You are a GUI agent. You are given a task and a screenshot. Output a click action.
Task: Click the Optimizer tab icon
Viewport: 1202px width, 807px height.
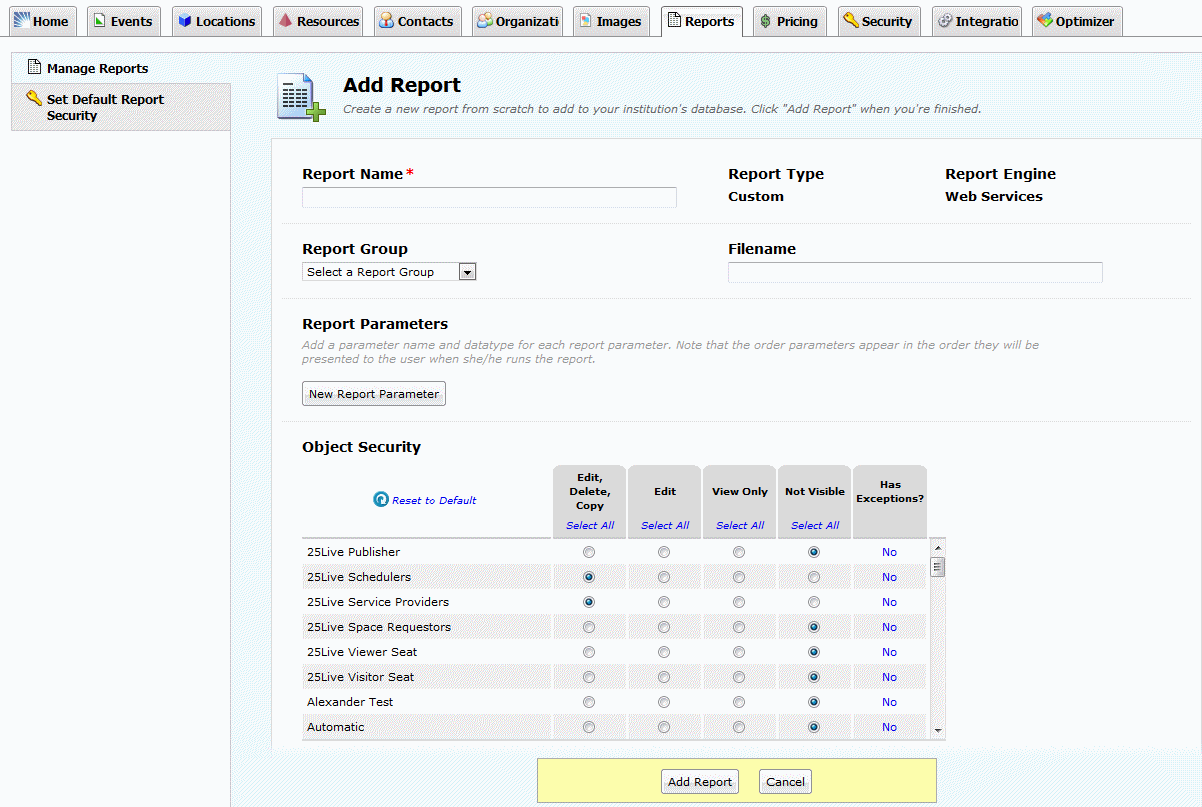pos(1044,21)
